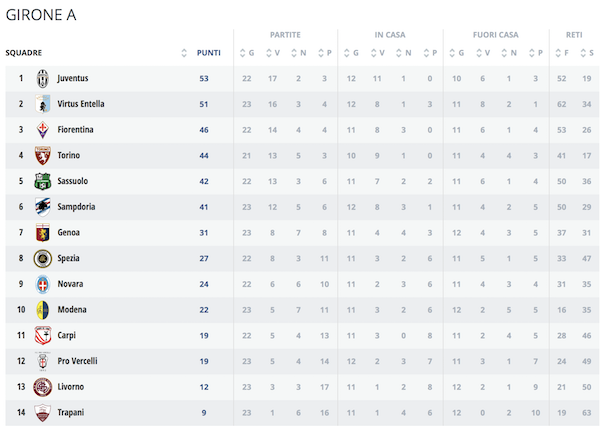Screen dimensions: 600x431
Task: Sort by RETI F goals scored
Action: tap(562, 53)
